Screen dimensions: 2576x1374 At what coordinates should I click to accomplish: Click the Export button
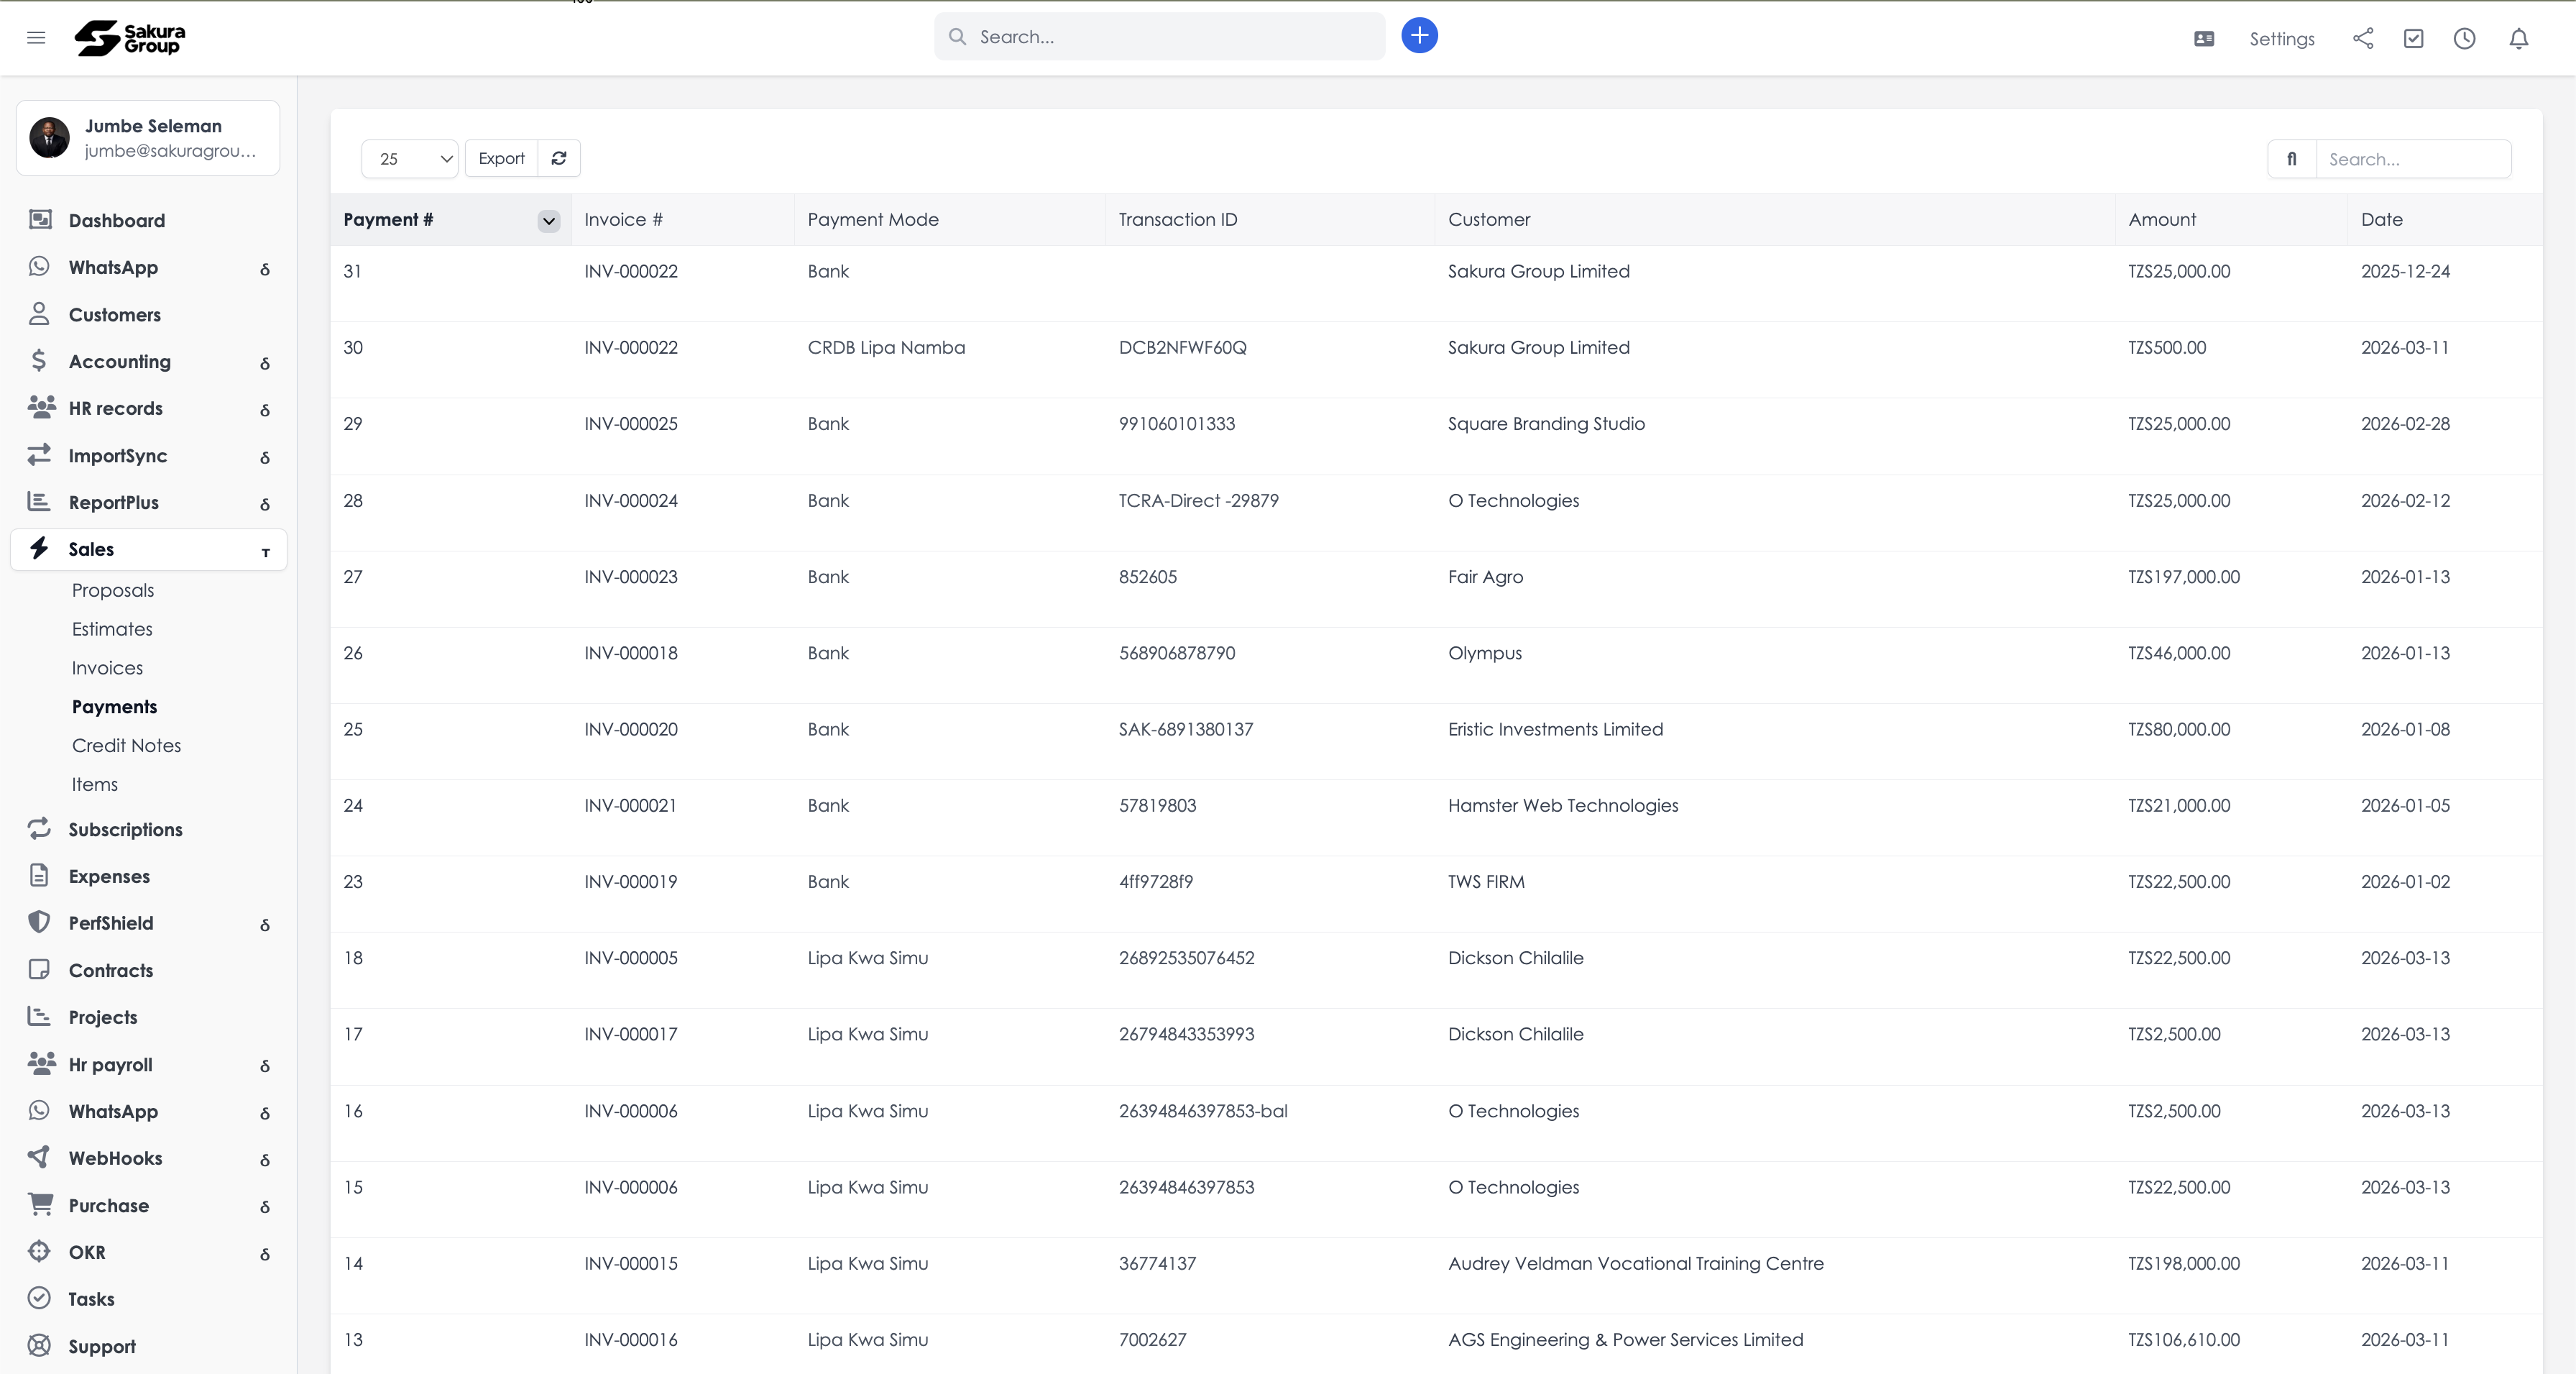coord(501,158)
